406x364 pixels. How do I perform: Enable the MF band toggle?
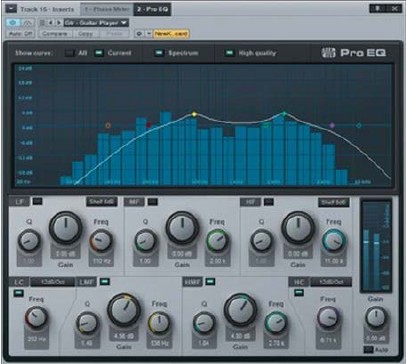pyautogui.click(x=153, y=202)
